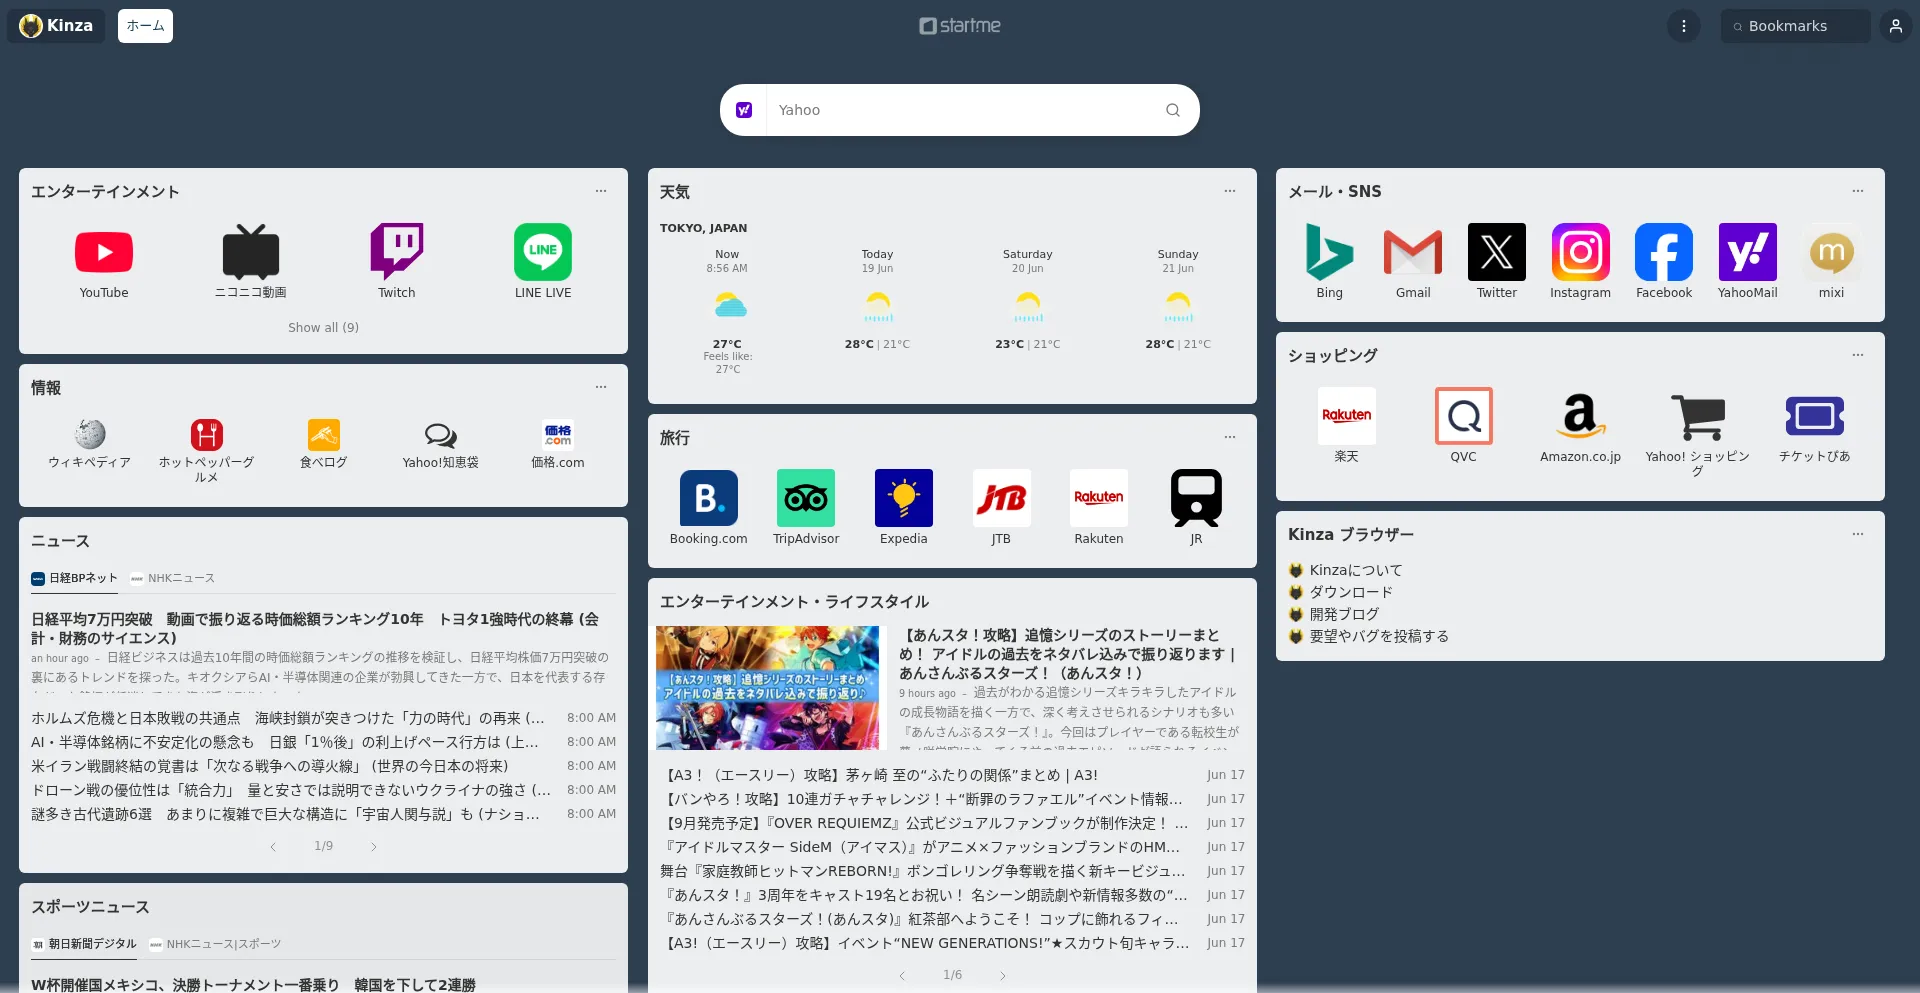The height and width of the screenshot is (993, 1920).
Task: Change the search engine via Yahoo icon
Action: (x=744, y=110)
